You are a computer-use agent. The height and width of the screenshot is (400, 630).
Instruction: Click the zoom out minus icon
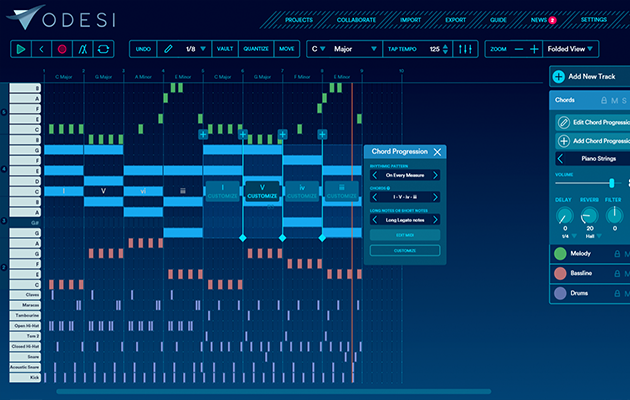click(518, 48)
